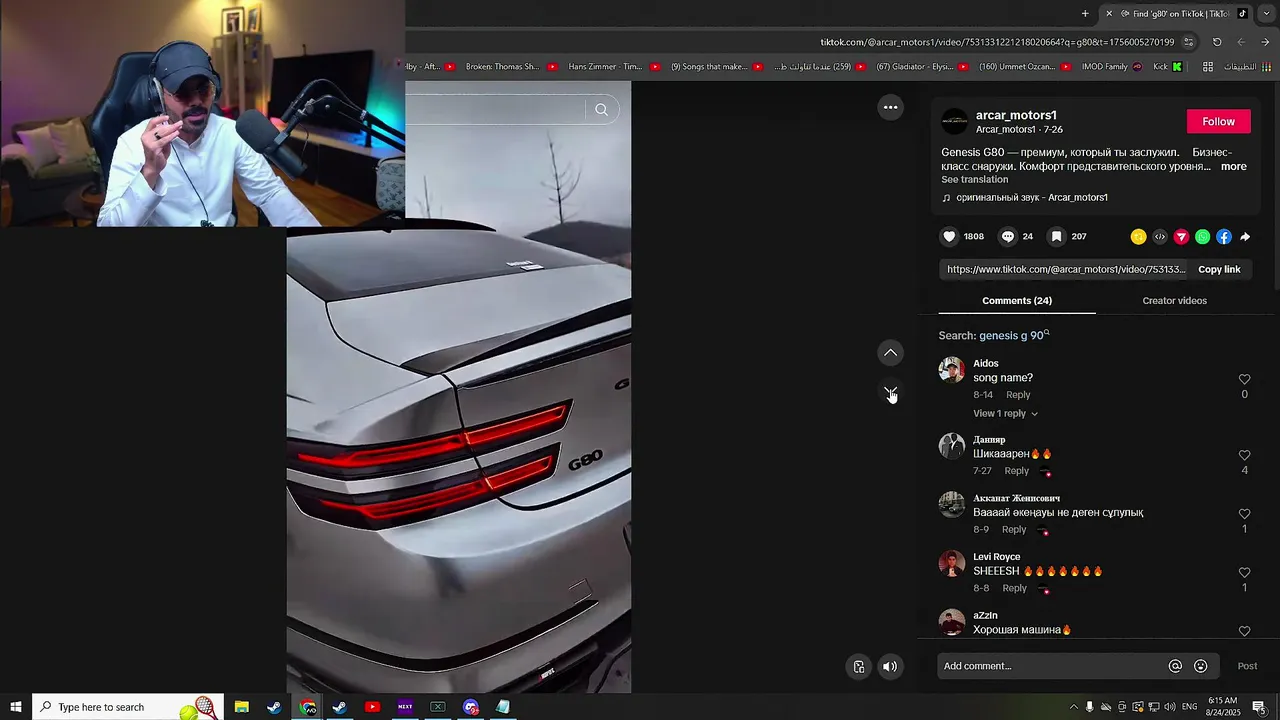Open the Windows Start menu
The image size is (1280, 720).
[16, 707]
